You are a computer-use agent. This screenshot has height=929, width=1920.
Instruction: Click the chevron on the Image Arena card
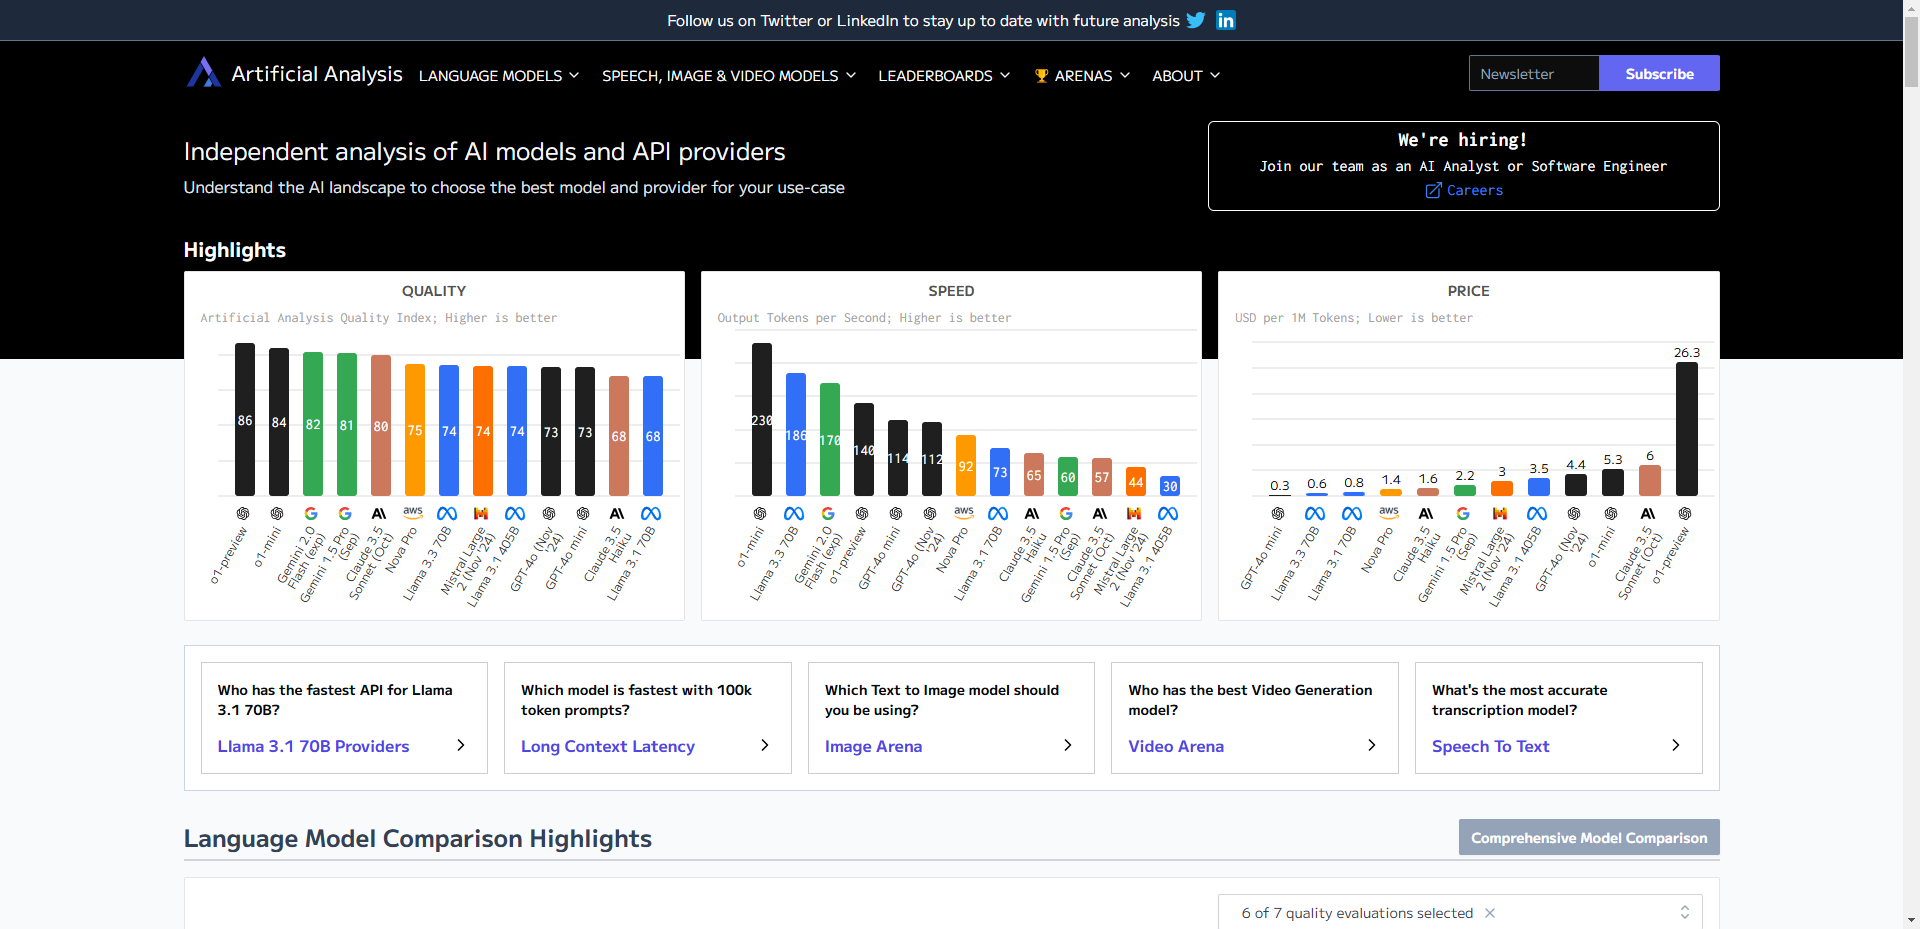click(1067, 746)
